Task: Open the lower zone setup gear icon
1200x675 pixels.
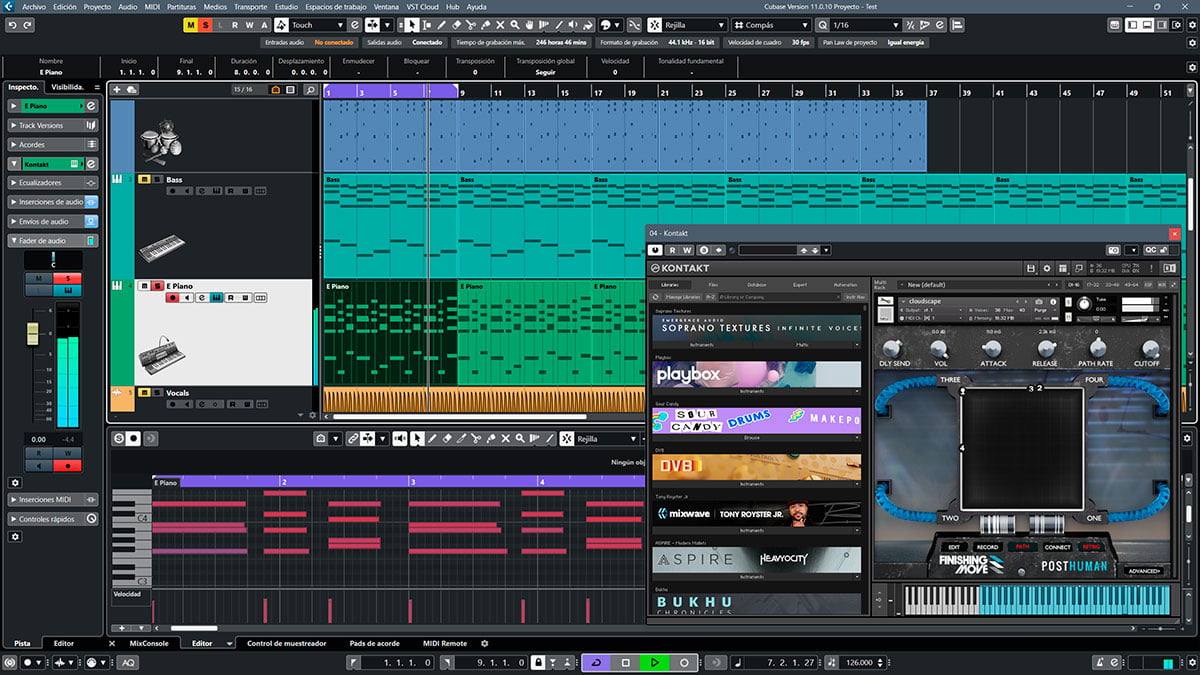Action: click(485, 643)
